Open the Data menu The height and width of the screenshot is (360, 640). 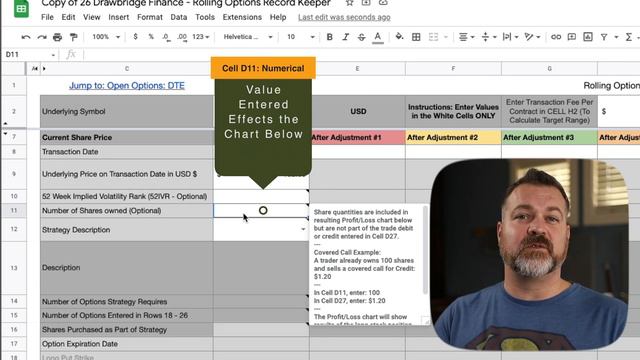(x=179, y=17)
